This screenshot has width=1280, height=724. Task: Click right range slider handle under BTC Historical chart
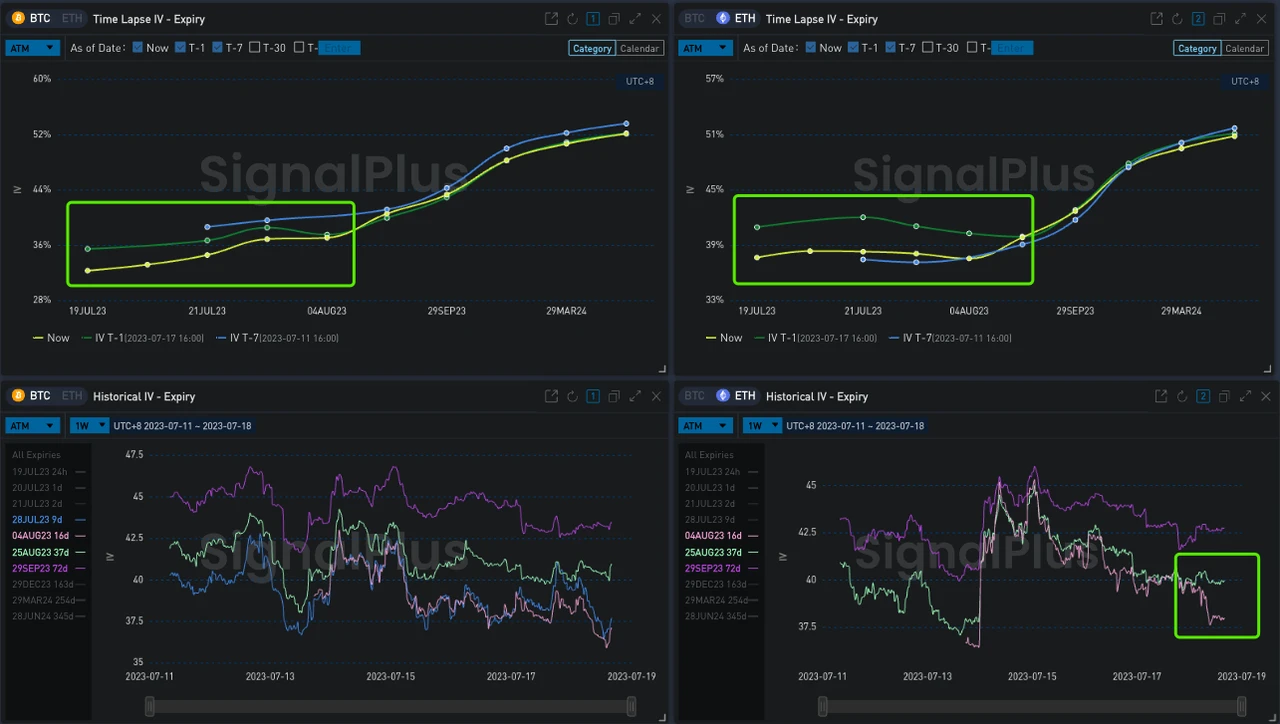631,707
